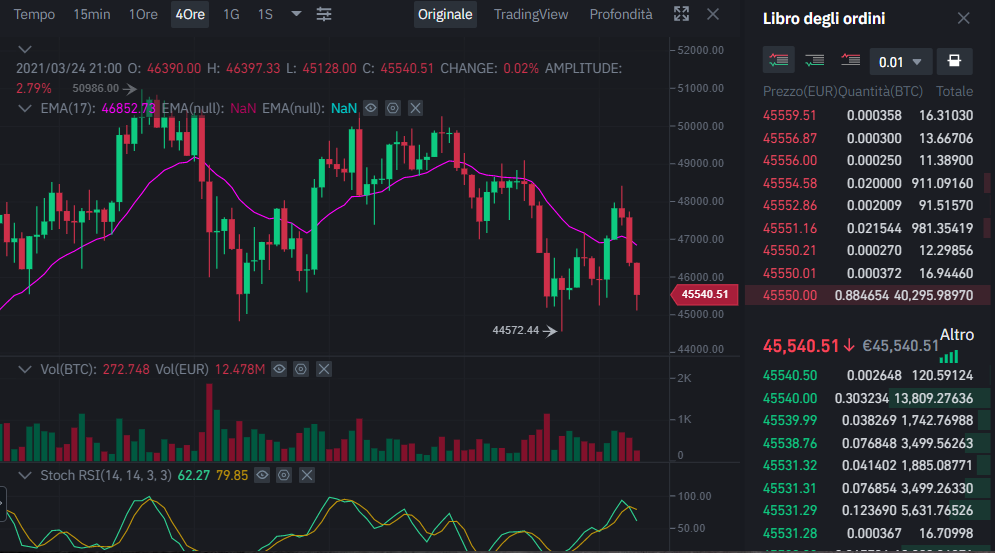The height and width of the screenshot is (553, 995).
Task: Toggle EMA indicator visibility eye
Action: coord(371,108)
